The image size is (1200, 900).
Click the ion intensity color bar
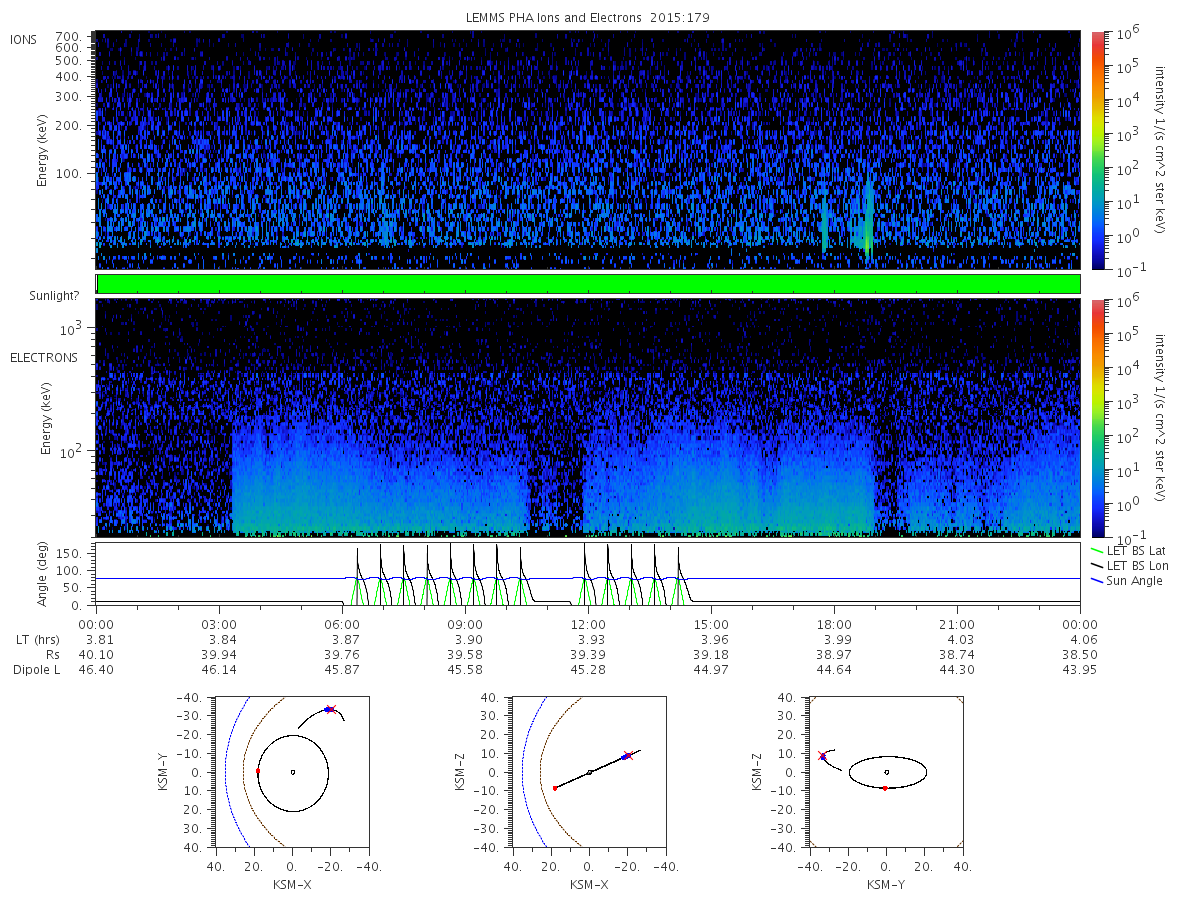1097,150
